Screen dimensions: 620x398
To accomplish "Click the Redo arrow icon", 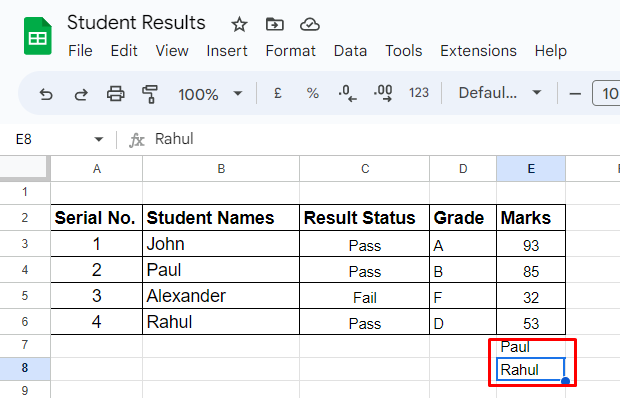I will click(x=81, y=94).
